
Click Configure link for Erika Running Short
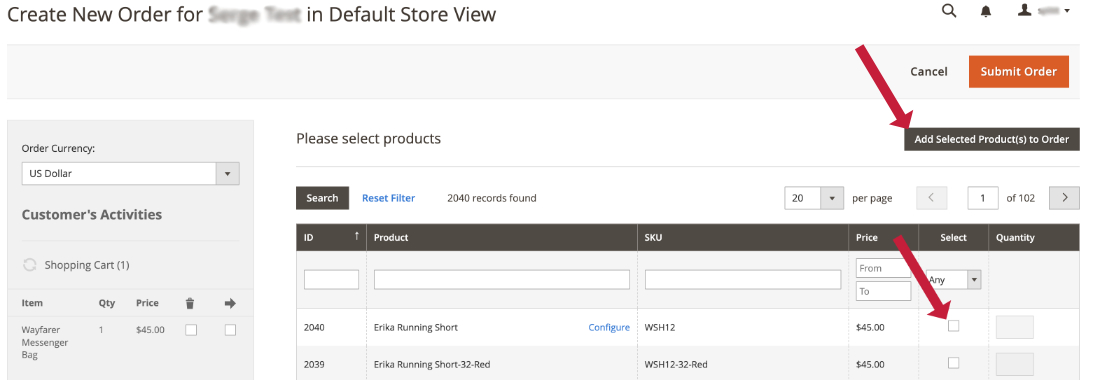[609, 327]
